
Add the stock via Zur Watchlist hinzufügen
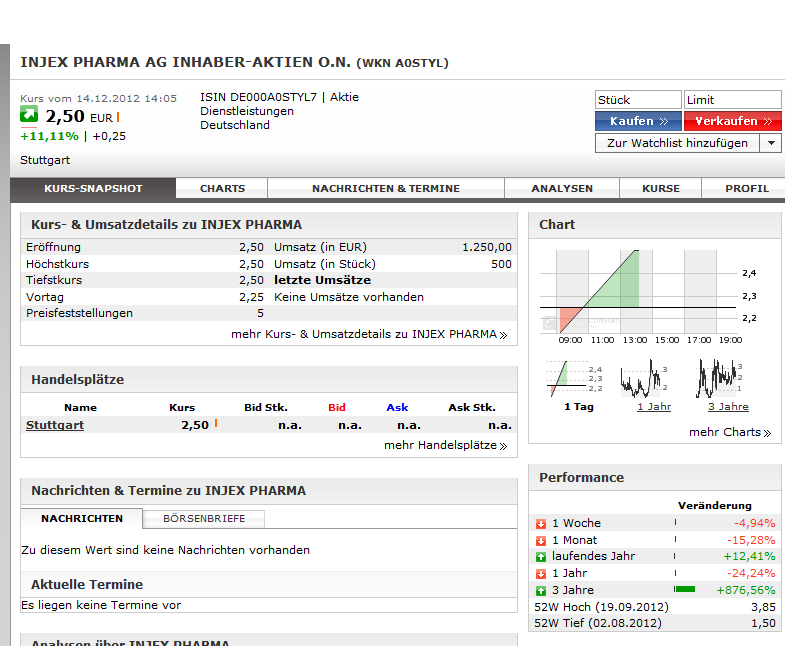click(677, 143)
